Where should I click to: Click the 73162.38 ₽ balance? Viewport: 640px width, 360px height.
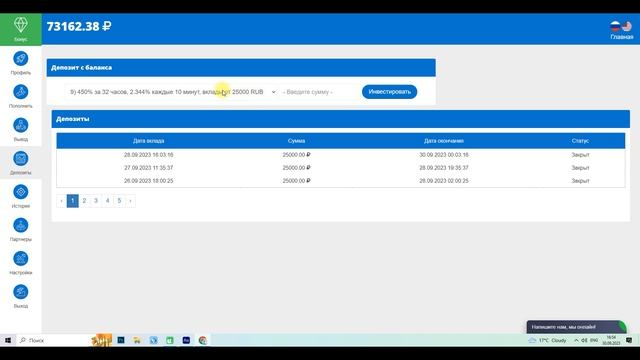(x=79, y=27)
